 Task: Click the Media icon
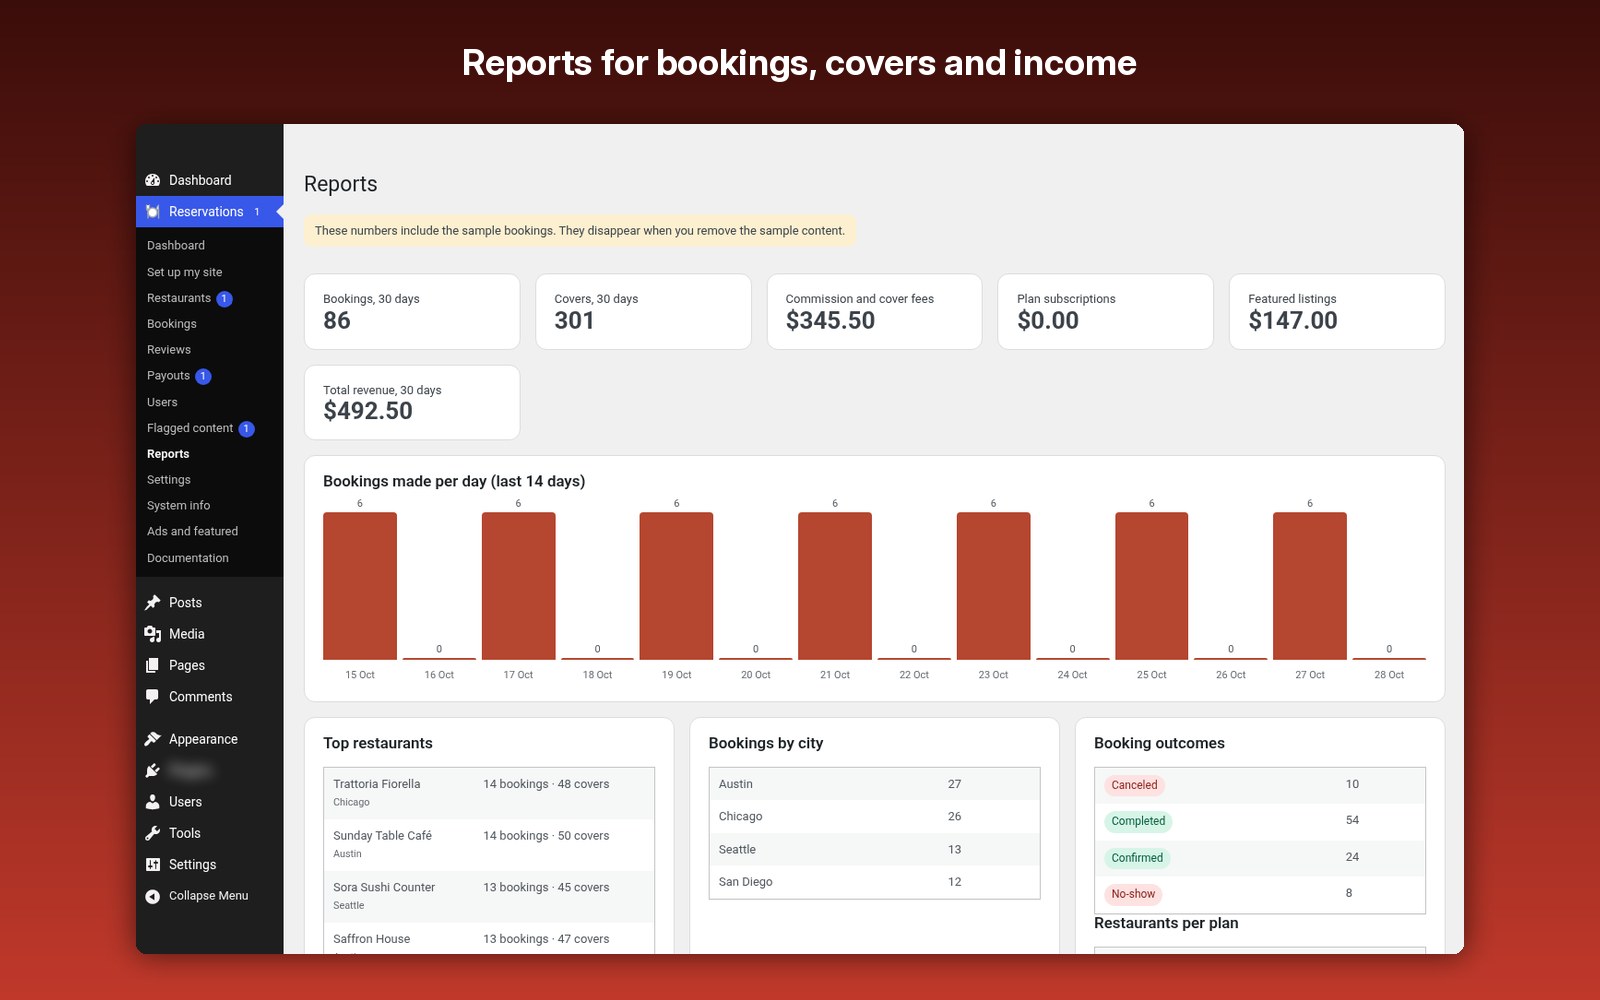(x=153, y=634)
